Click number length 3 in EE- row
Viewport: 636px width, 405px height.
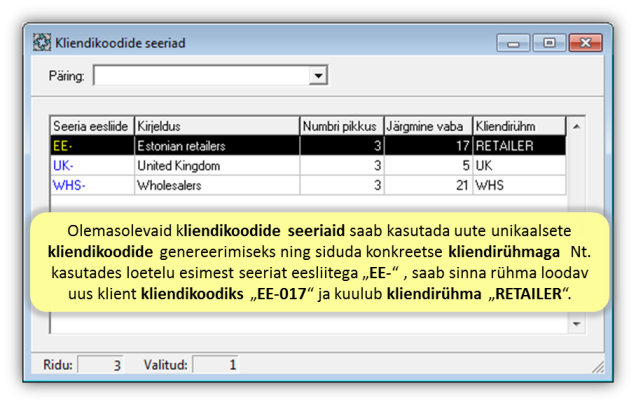(x=342, y=146)
